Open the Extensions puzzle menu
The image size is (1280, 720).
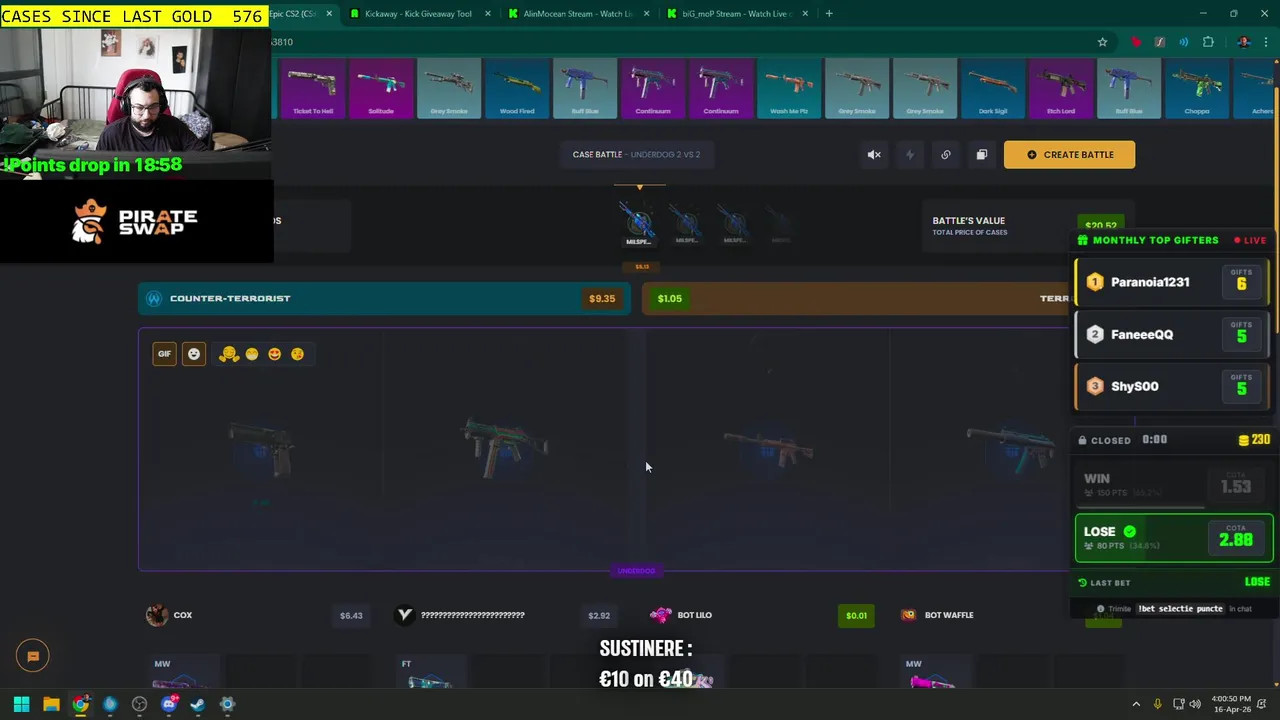1208,42
